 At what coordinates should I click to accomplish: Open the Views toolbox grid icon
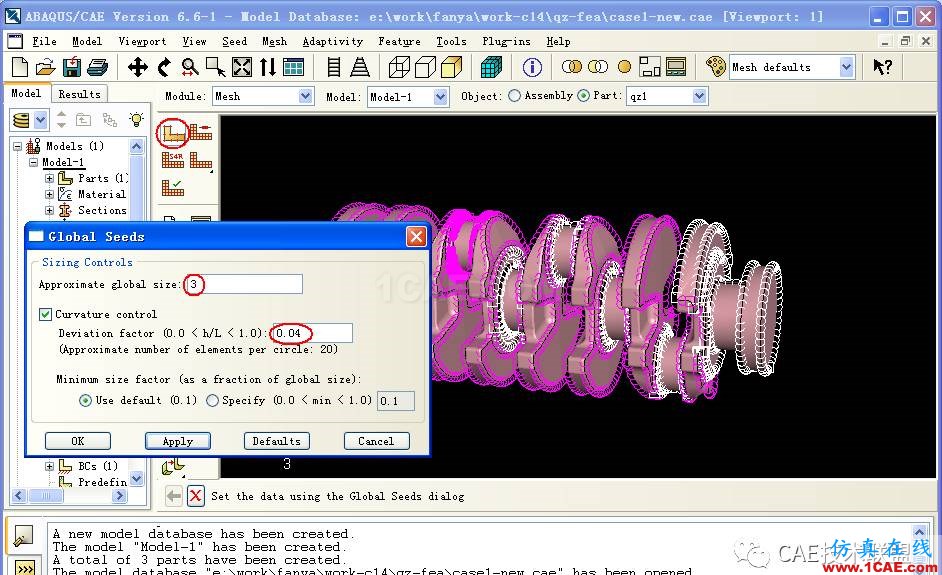click(293, 67)
